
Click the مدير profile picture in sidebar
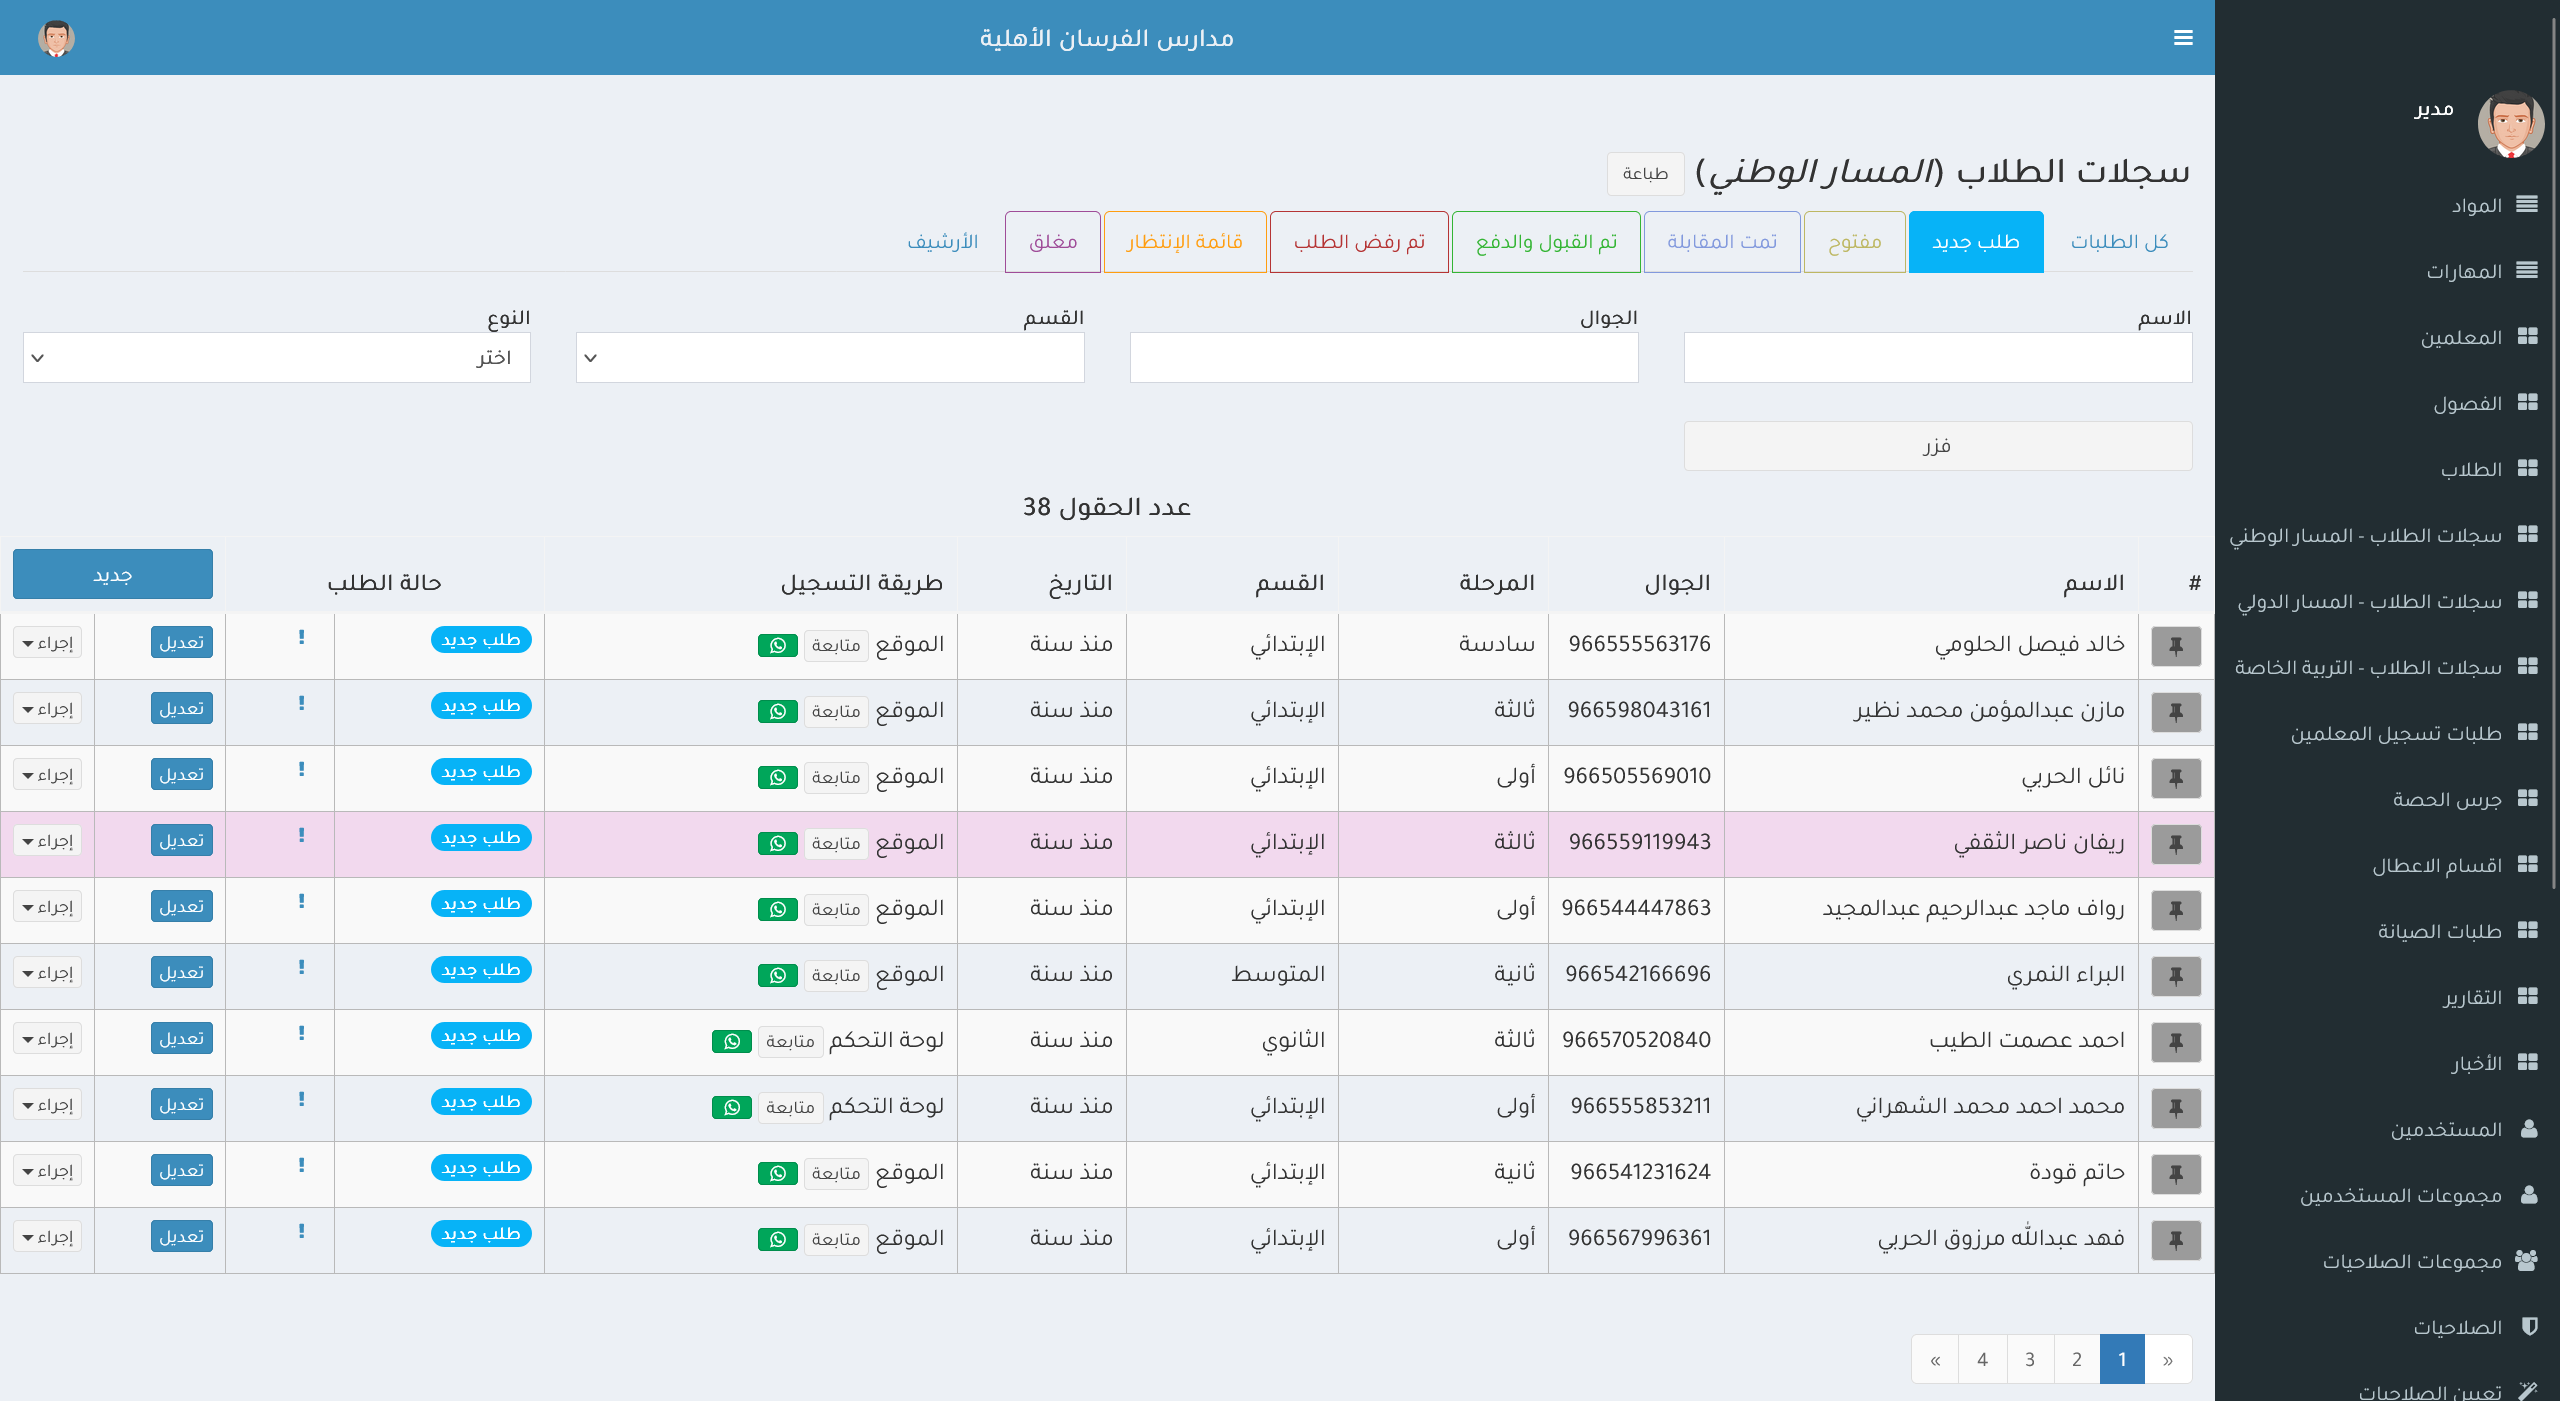click(x=2510, y=124)
